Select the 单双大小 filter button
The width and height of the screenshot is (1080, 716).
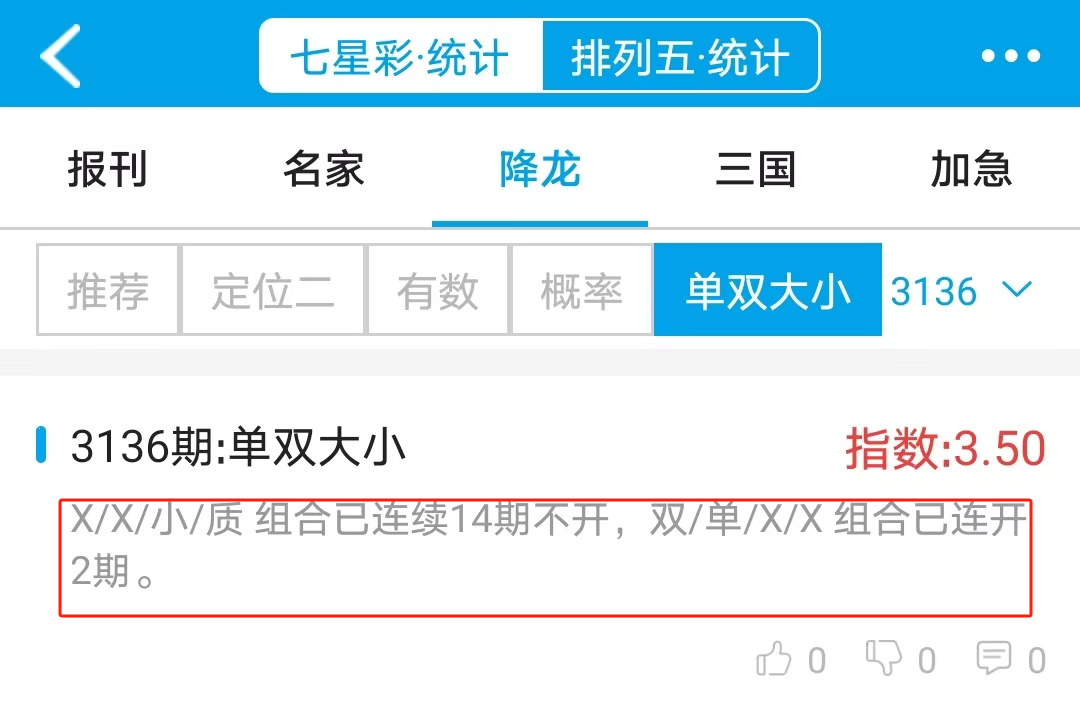tap(768, 290)
